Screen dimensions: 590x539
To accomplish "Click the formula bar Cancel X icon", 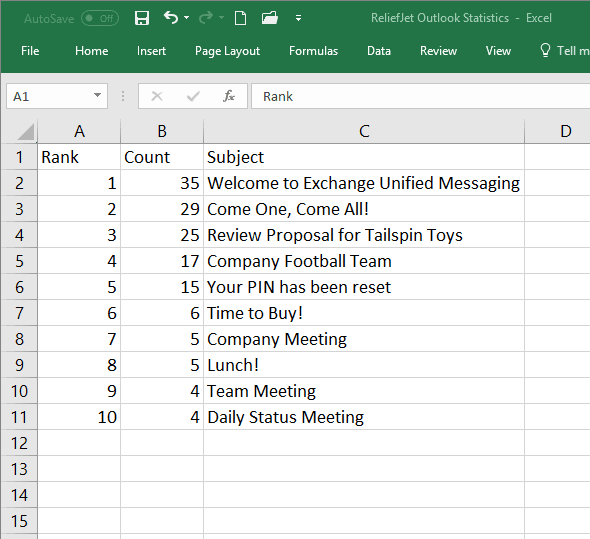I will pyautogui.click(x=157, y=96).
